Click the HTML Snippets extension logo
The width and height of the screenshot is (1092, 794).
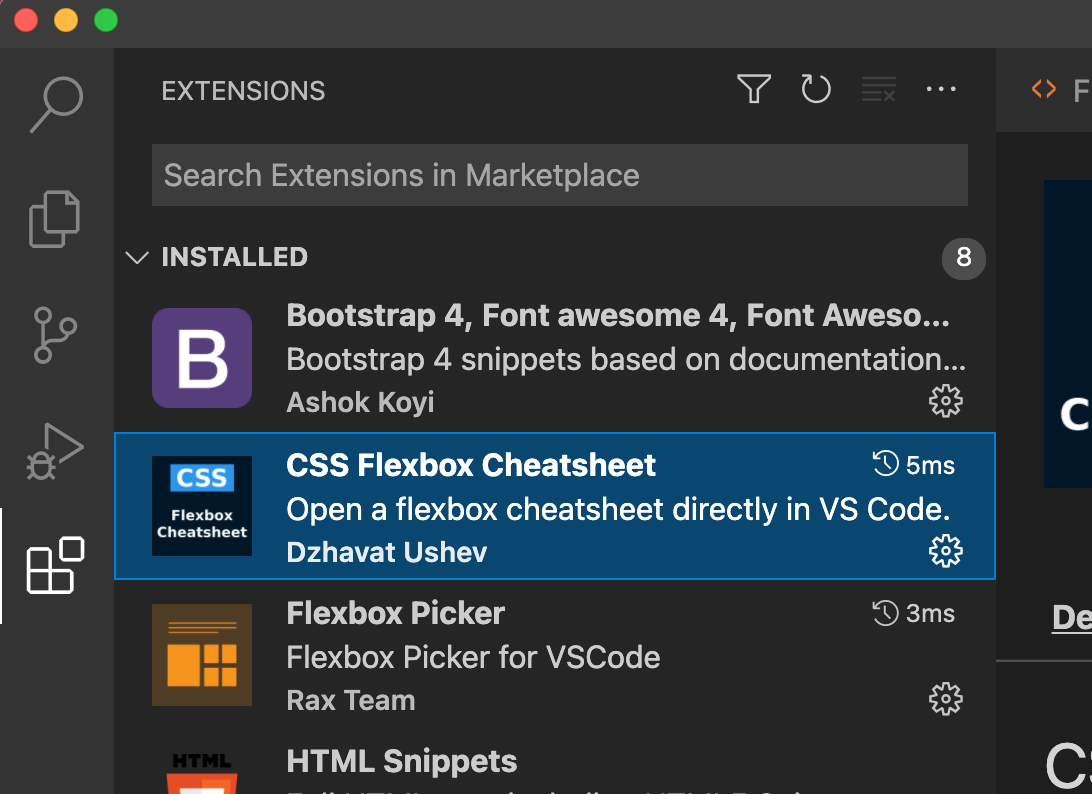point(202,773)
